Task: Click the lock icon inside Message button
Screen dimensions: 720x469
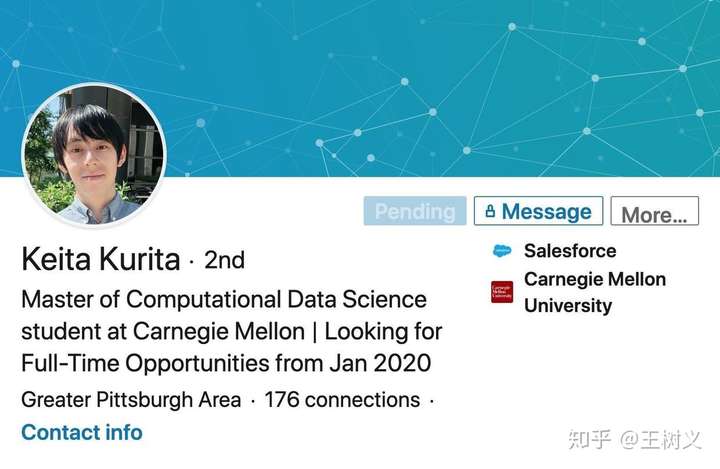Action: (490, 211)
